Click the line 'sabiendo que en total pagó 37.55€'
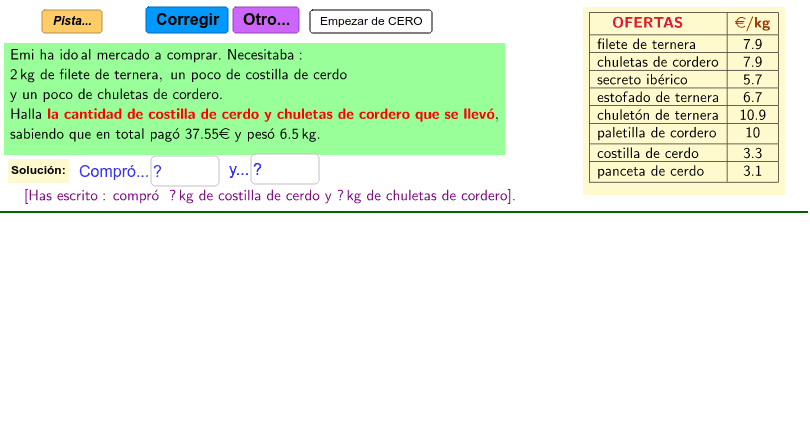Screen dimensions: 810x447 pos(165,134)
